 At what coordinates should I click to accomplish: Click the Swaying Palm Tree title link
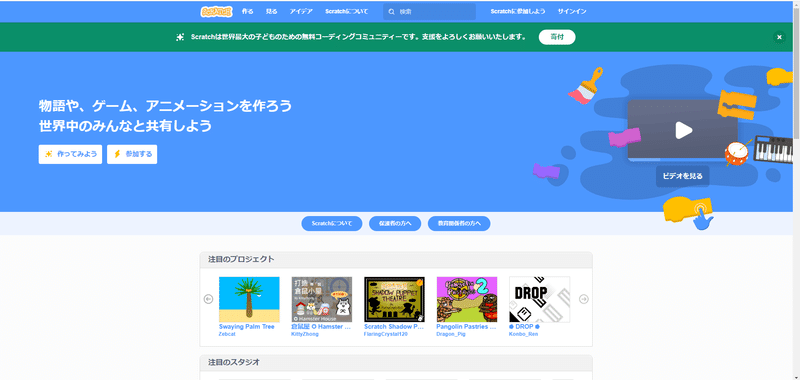click(247, 326)
